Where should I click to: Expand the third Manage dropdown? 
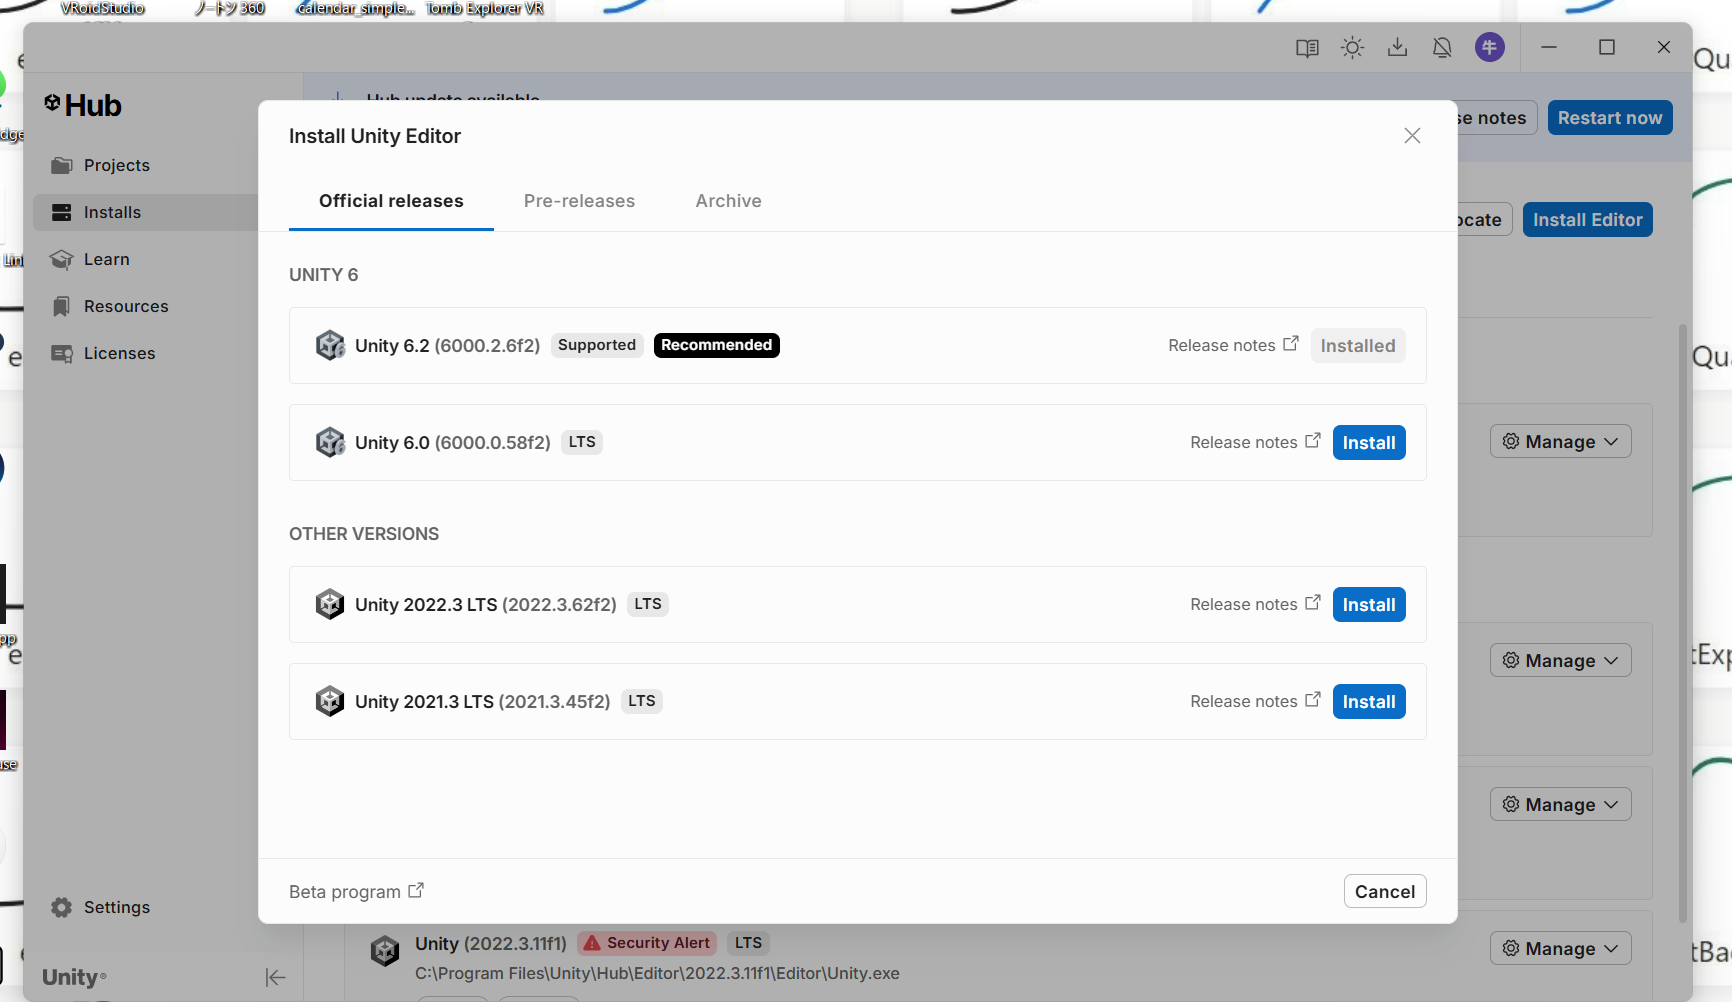tap(1561, 805)
